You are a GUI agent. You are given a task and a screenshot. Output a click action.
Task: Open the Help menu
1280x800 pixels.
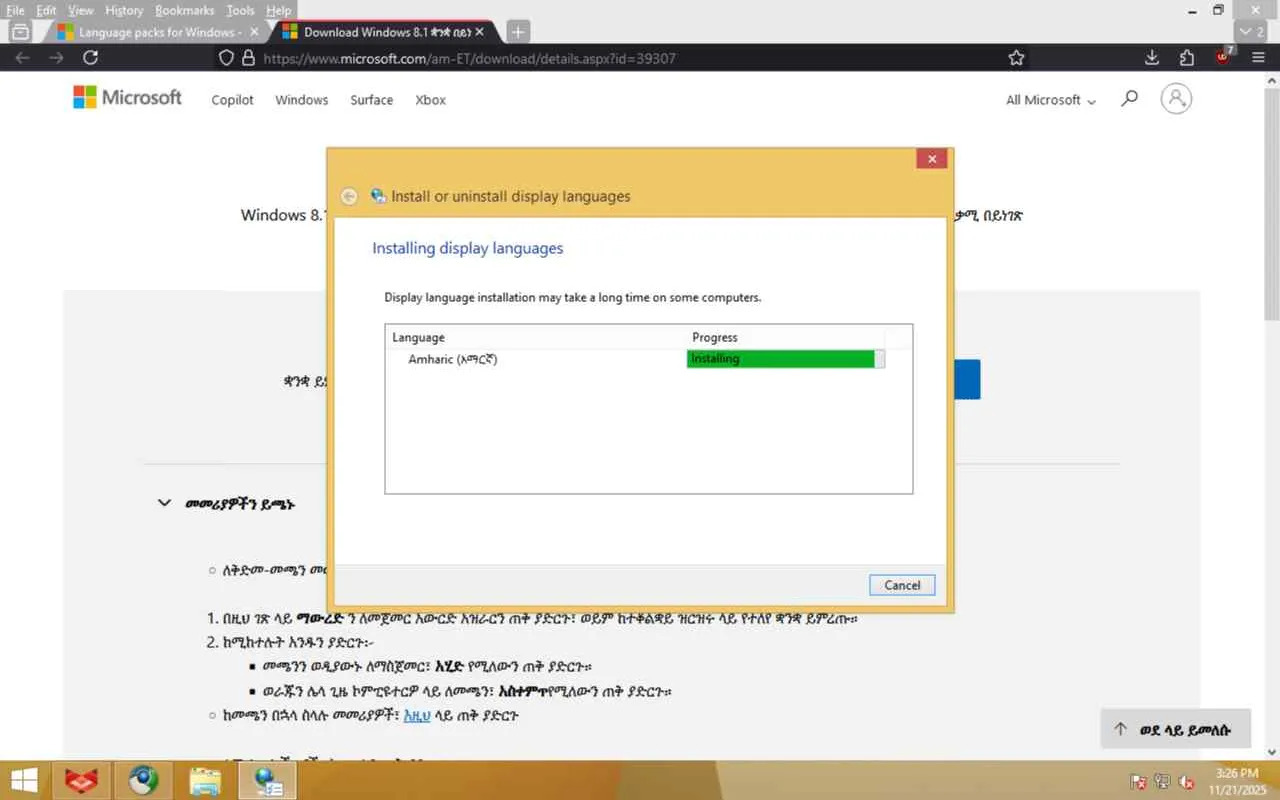tap(278, 10)
